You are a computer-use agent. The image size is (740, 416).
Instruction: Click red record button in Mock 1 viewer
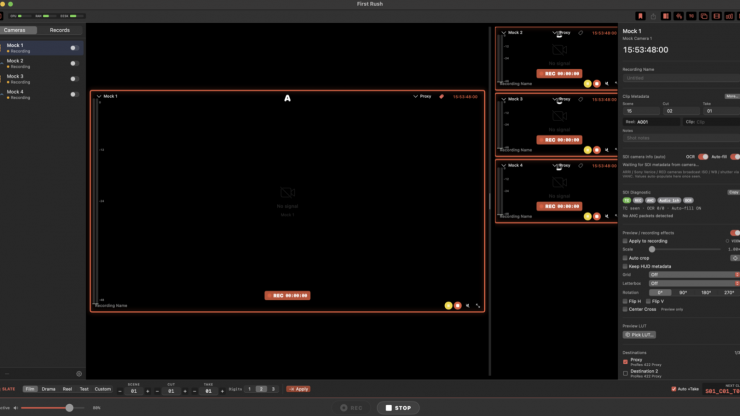tap(457, 306)
